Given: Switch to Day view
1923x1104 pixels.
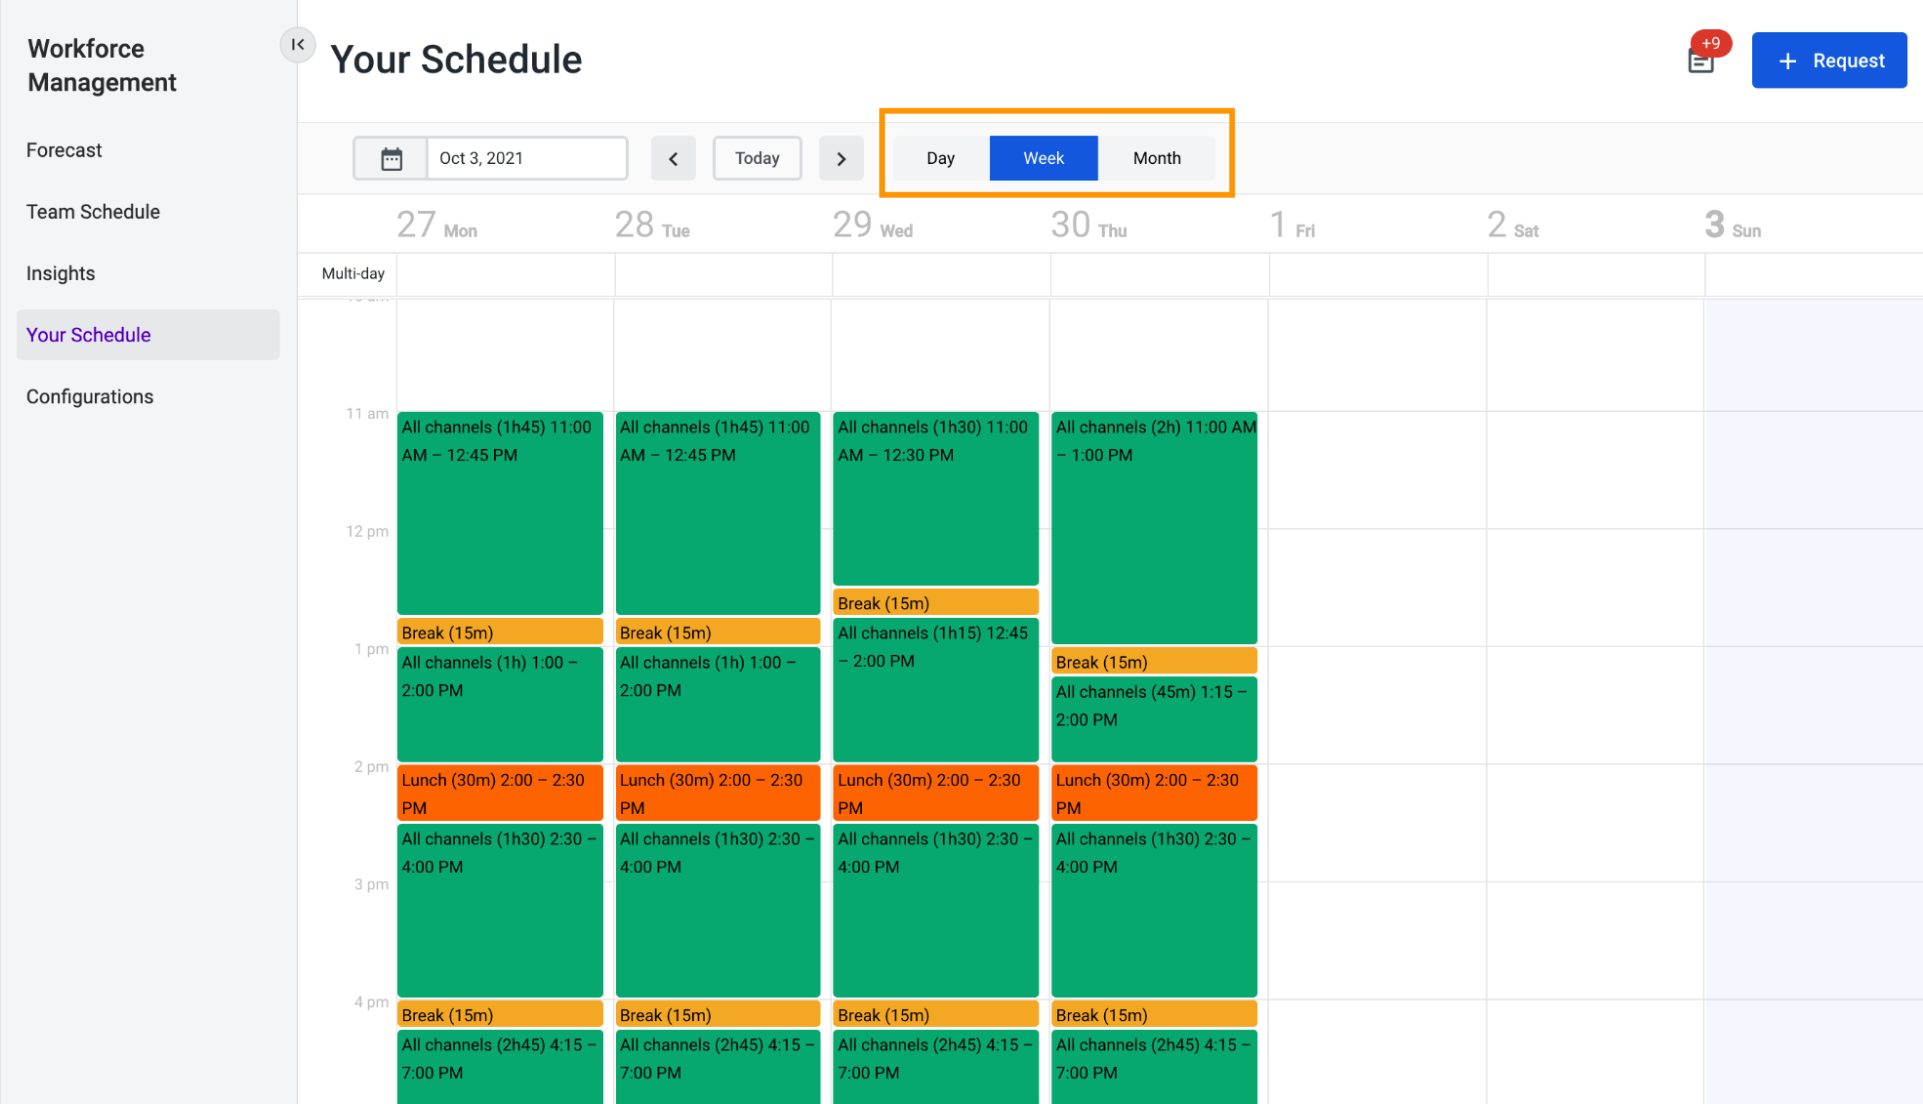Looking at the screenshot, I should tap(939, 157).
